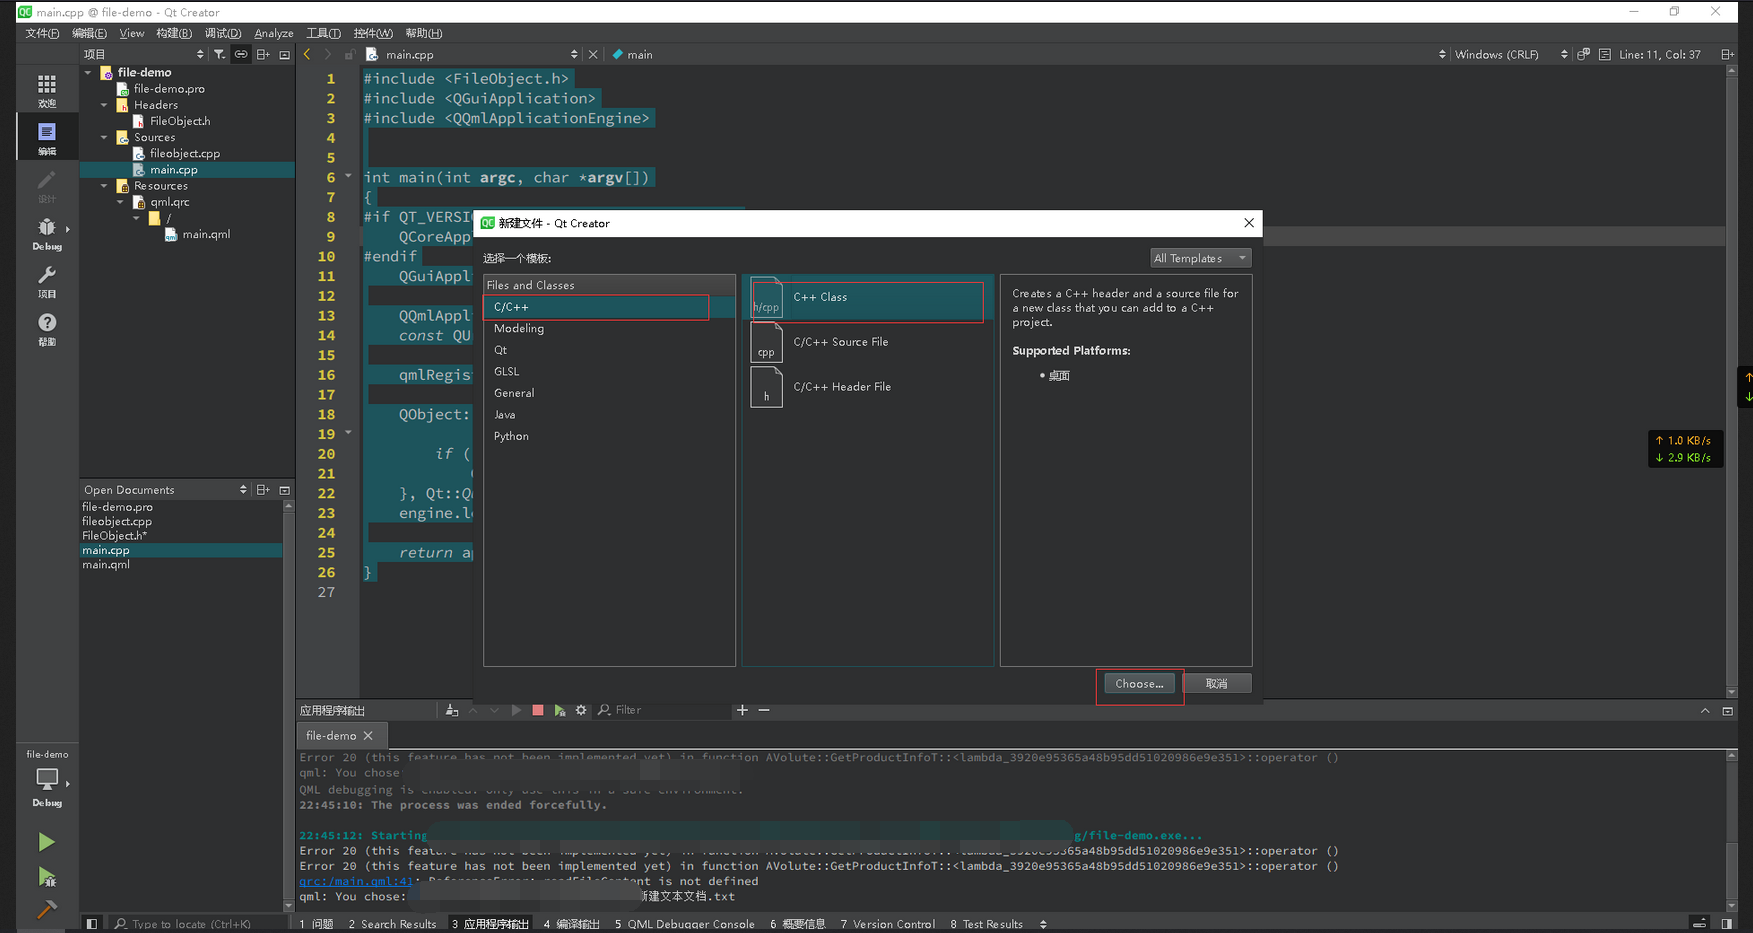This screenshot has height=933, width=1753.
Task: Click the Choose... button
Action: 1139,684
